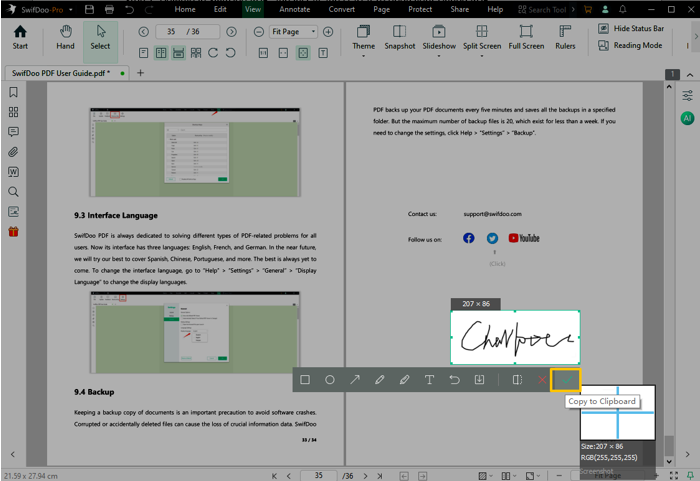Open properties sliders panel icon
This screenshot has width=700, height=481.
pos(688,95)
